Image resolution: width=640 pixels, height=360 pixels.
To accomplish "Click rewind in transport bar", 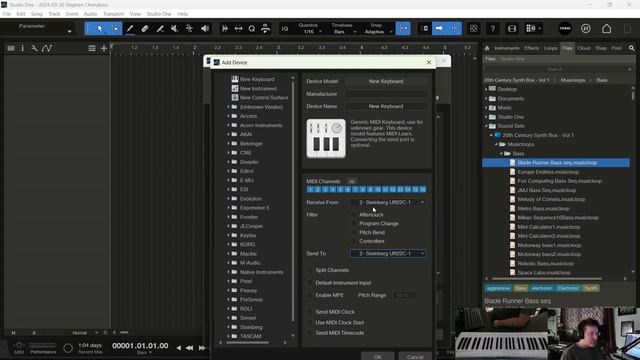I will tap(189, 348).
